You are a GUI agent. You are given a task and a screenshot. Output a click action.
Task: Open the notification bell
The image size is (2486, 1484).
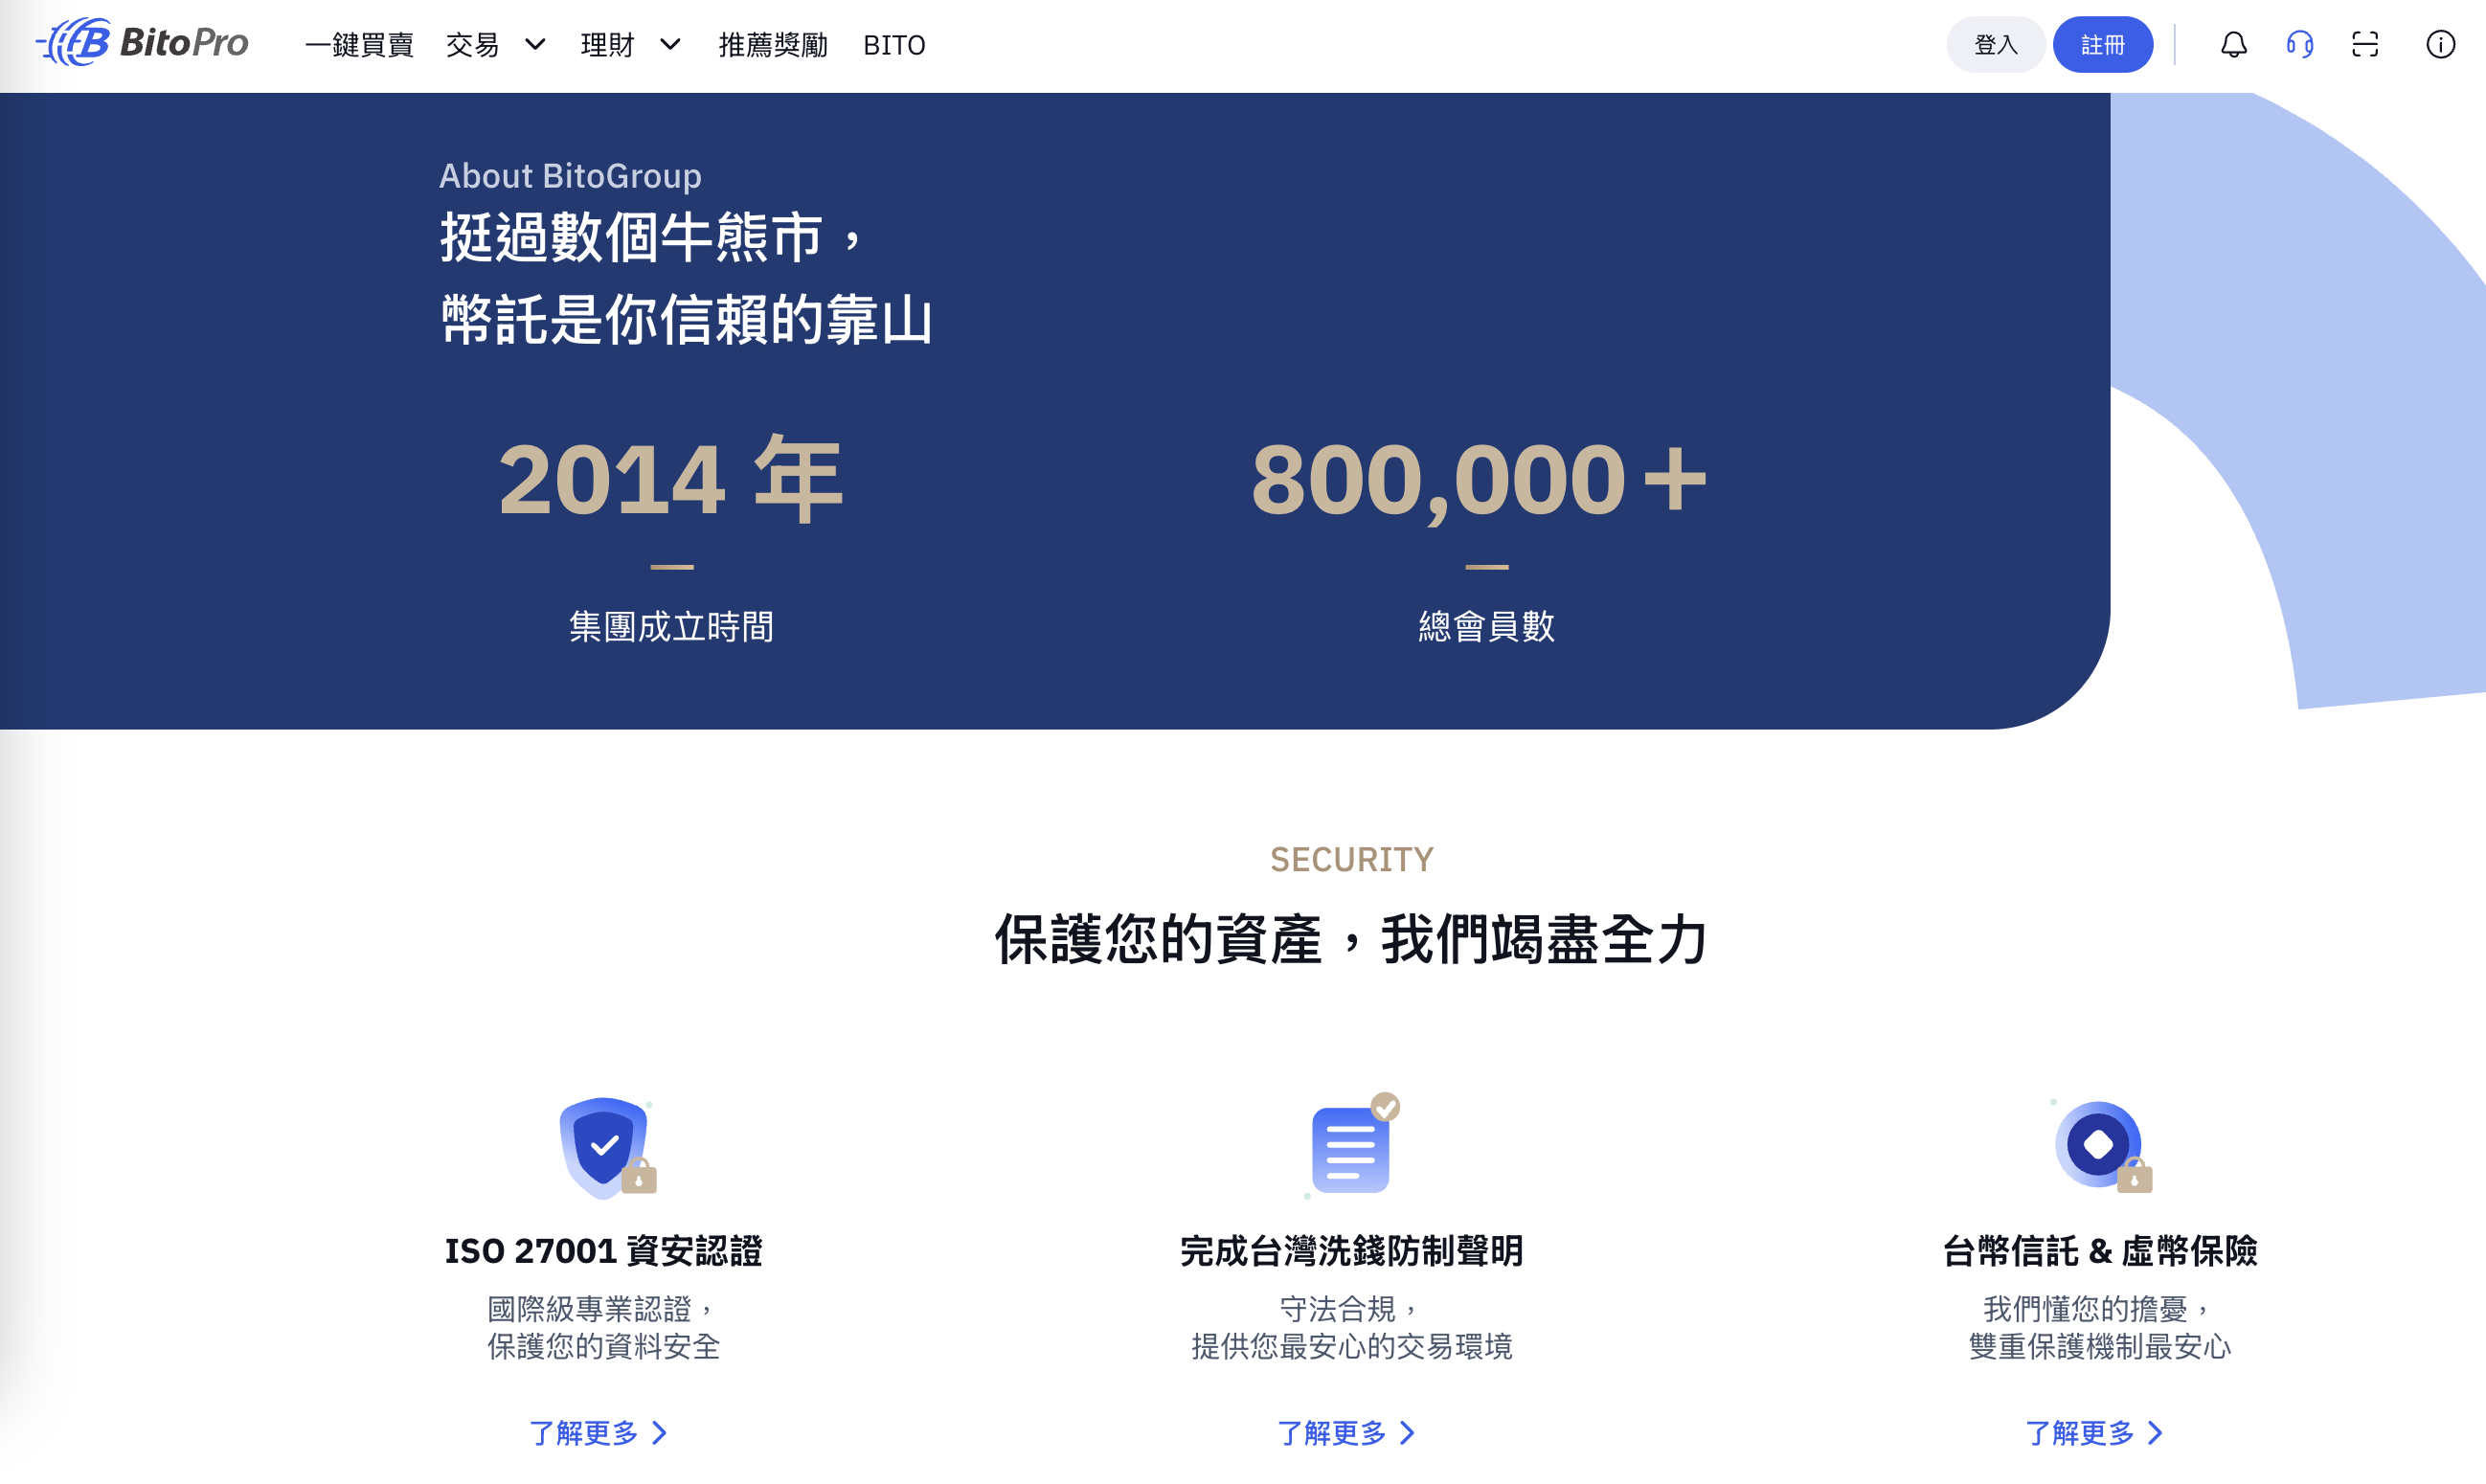pyautogui.click(x=2233, y=45)
